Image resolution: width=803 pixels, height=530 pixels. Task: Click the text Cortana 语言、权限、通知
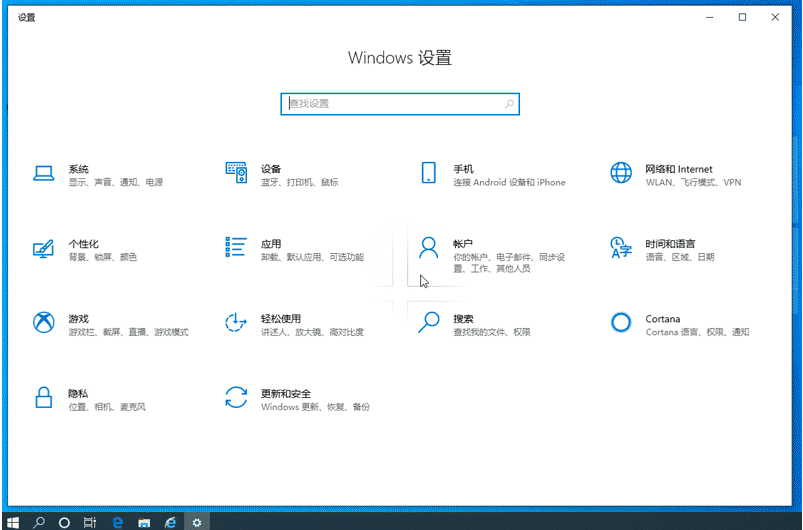coord(698,332)
